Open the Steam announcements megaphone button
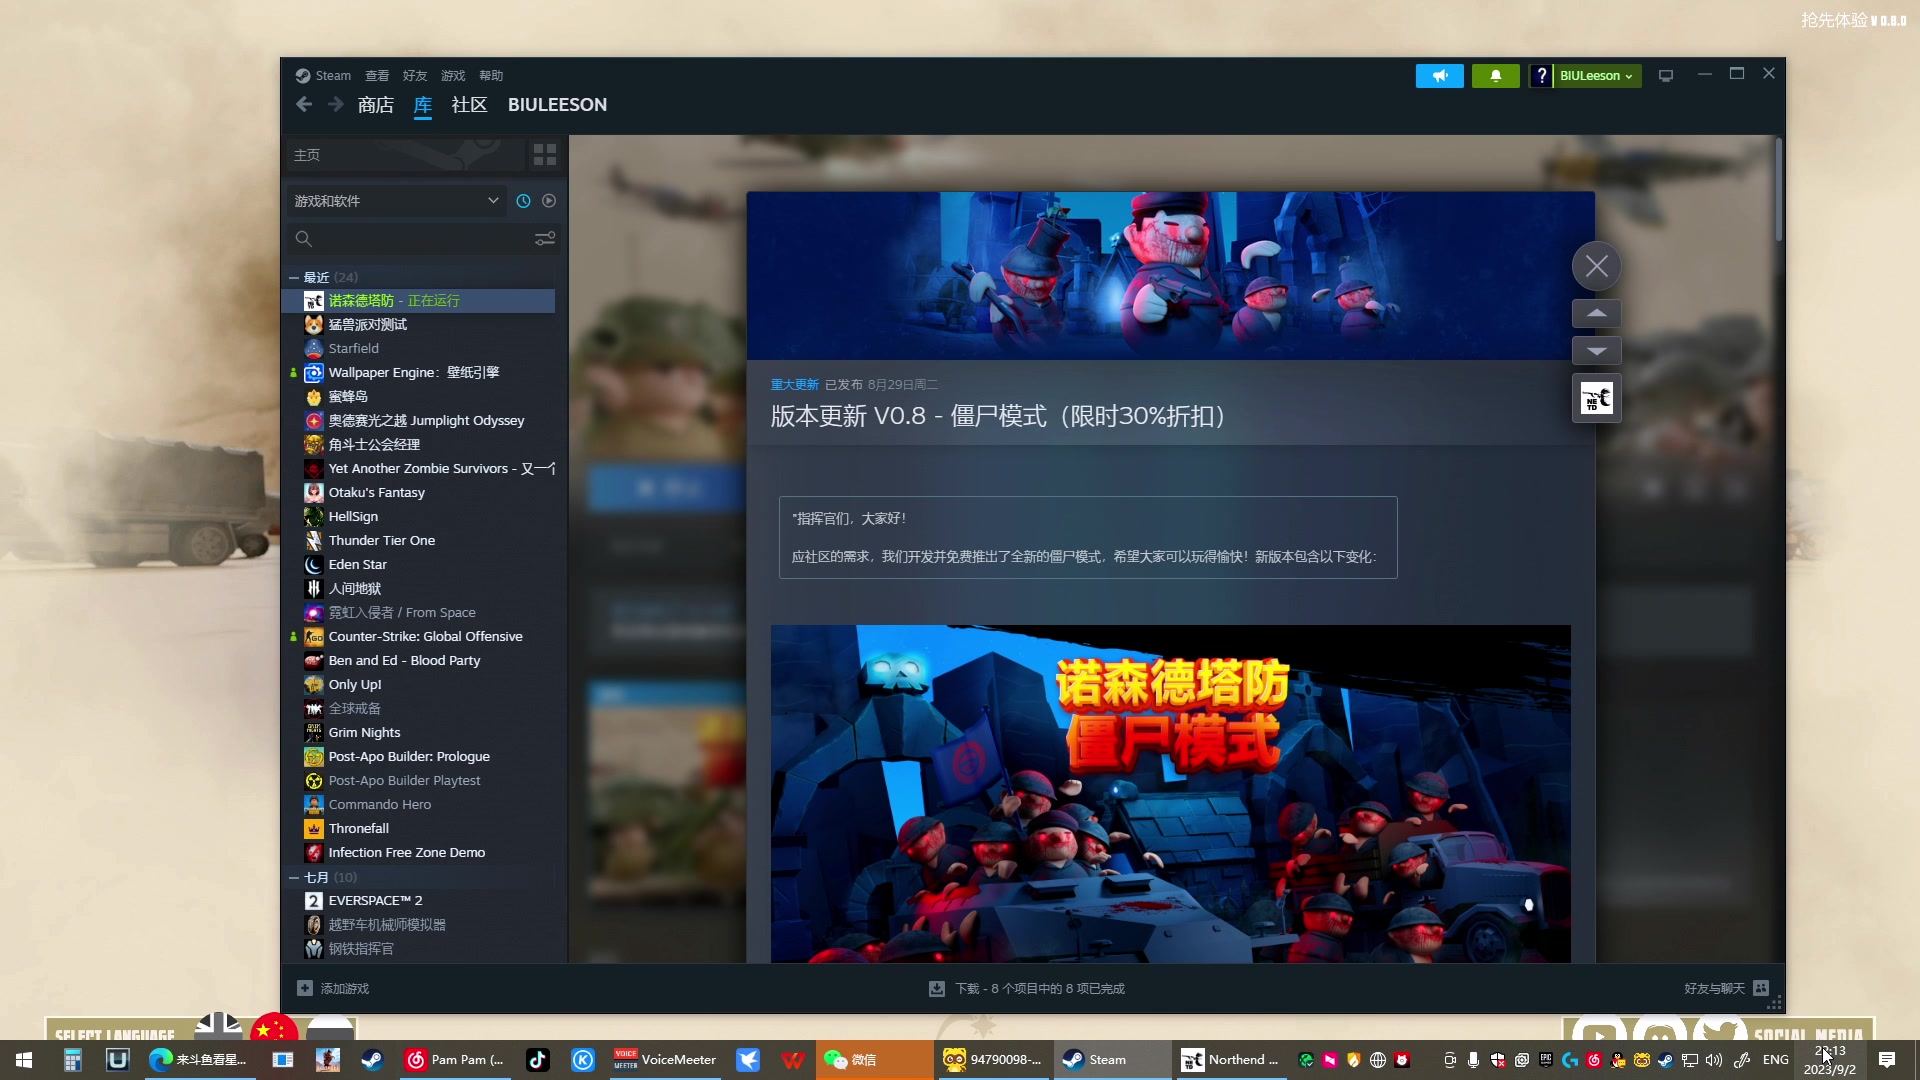The height and width of the screenshot is (1080, 1920). click(x=1439, y=76)
